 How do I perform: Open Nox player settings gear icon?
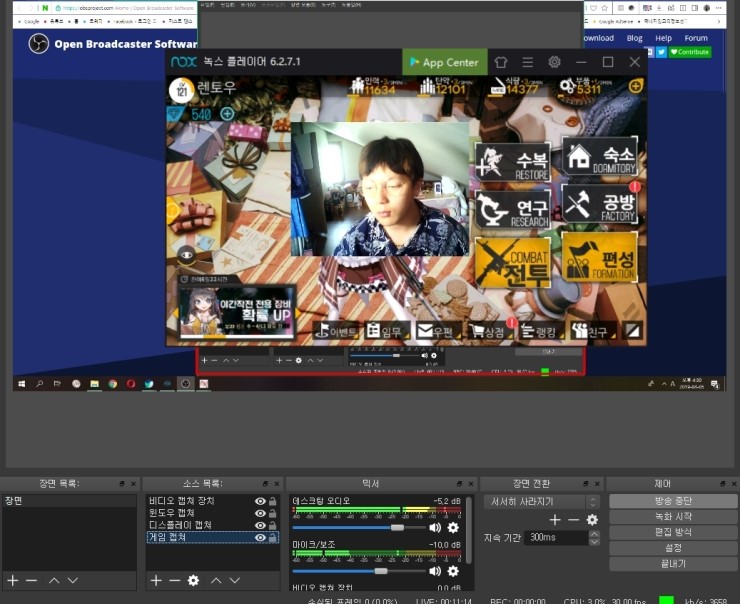[555, 62]
